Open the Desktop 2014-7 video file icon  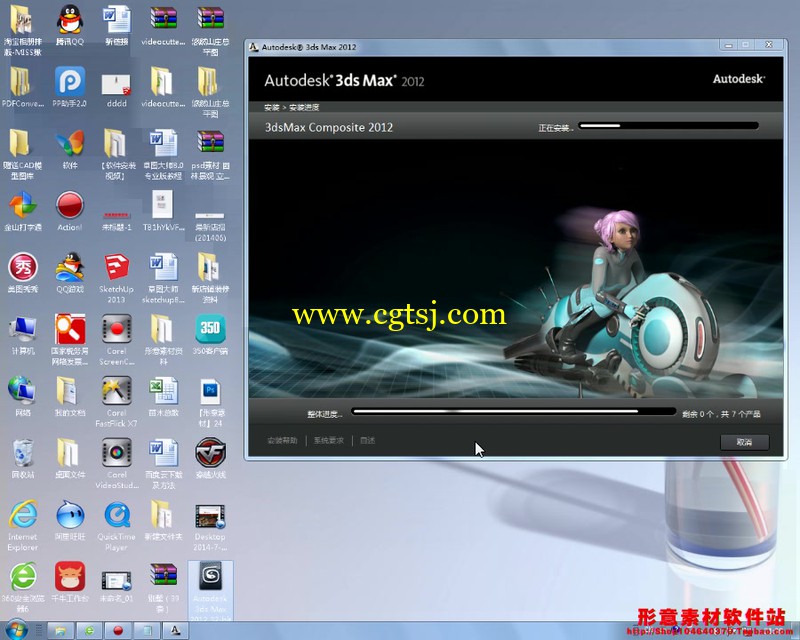click(x=210, y=526)
